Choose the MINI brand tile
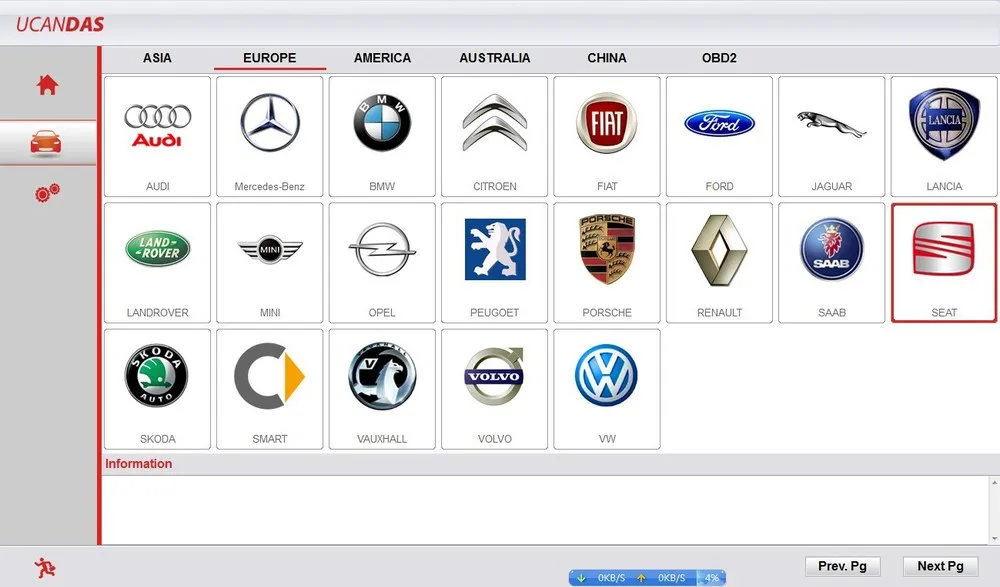This screenshot has height=587, width=1000. coord(270,263)
